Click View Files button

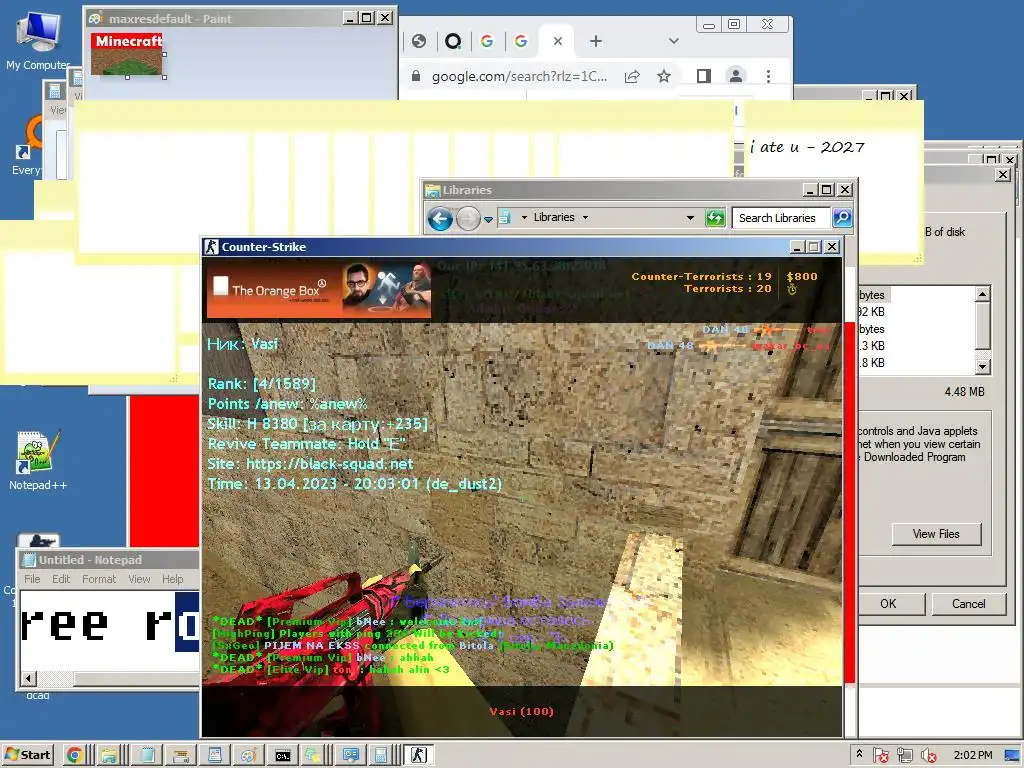click(936, 534)
